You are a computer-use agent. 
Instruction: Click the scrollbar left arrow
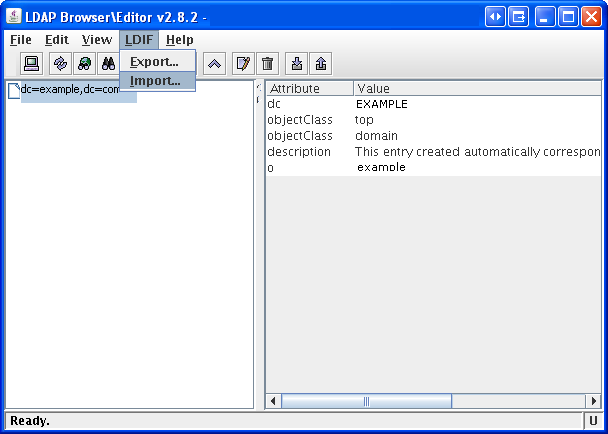[273, 401]
